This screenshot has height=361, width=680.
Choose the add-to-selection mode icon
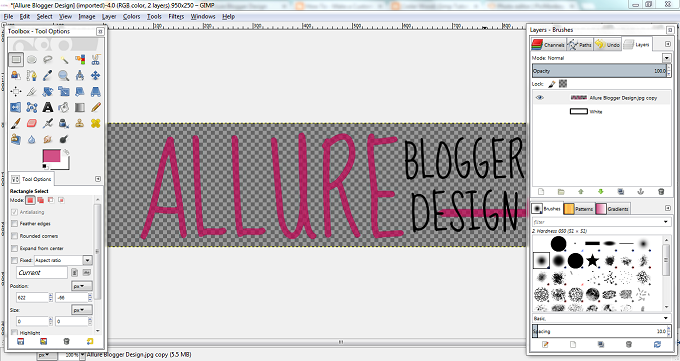(40, 200)
